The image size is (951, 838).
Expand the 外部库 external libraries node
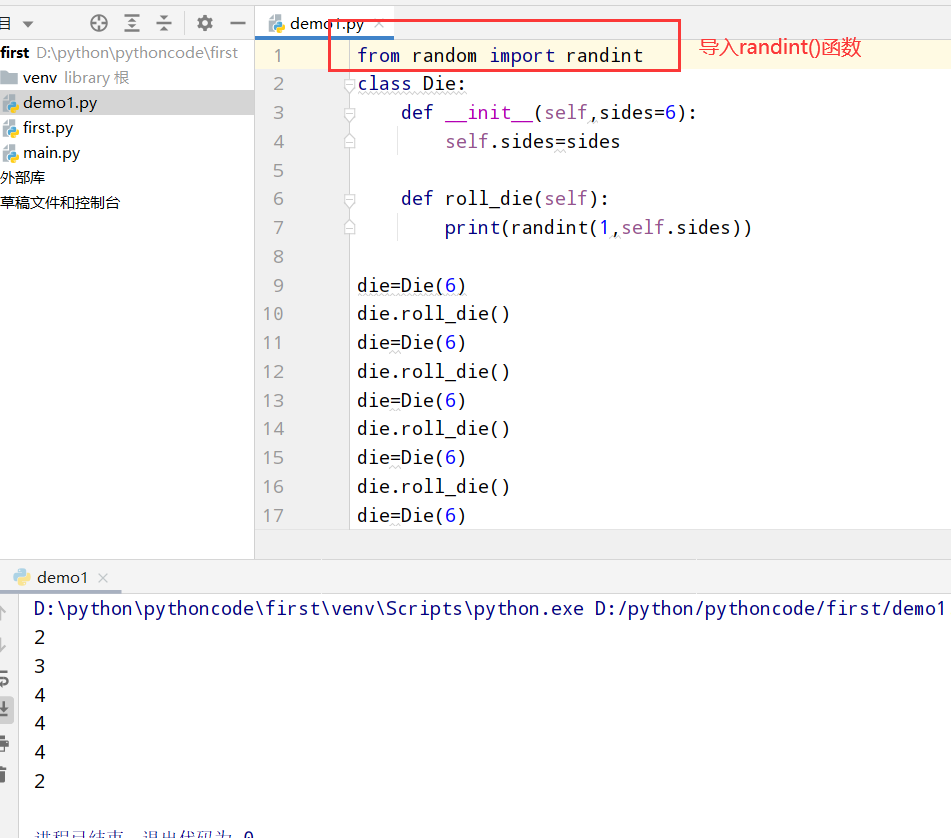tap(22, 178)
